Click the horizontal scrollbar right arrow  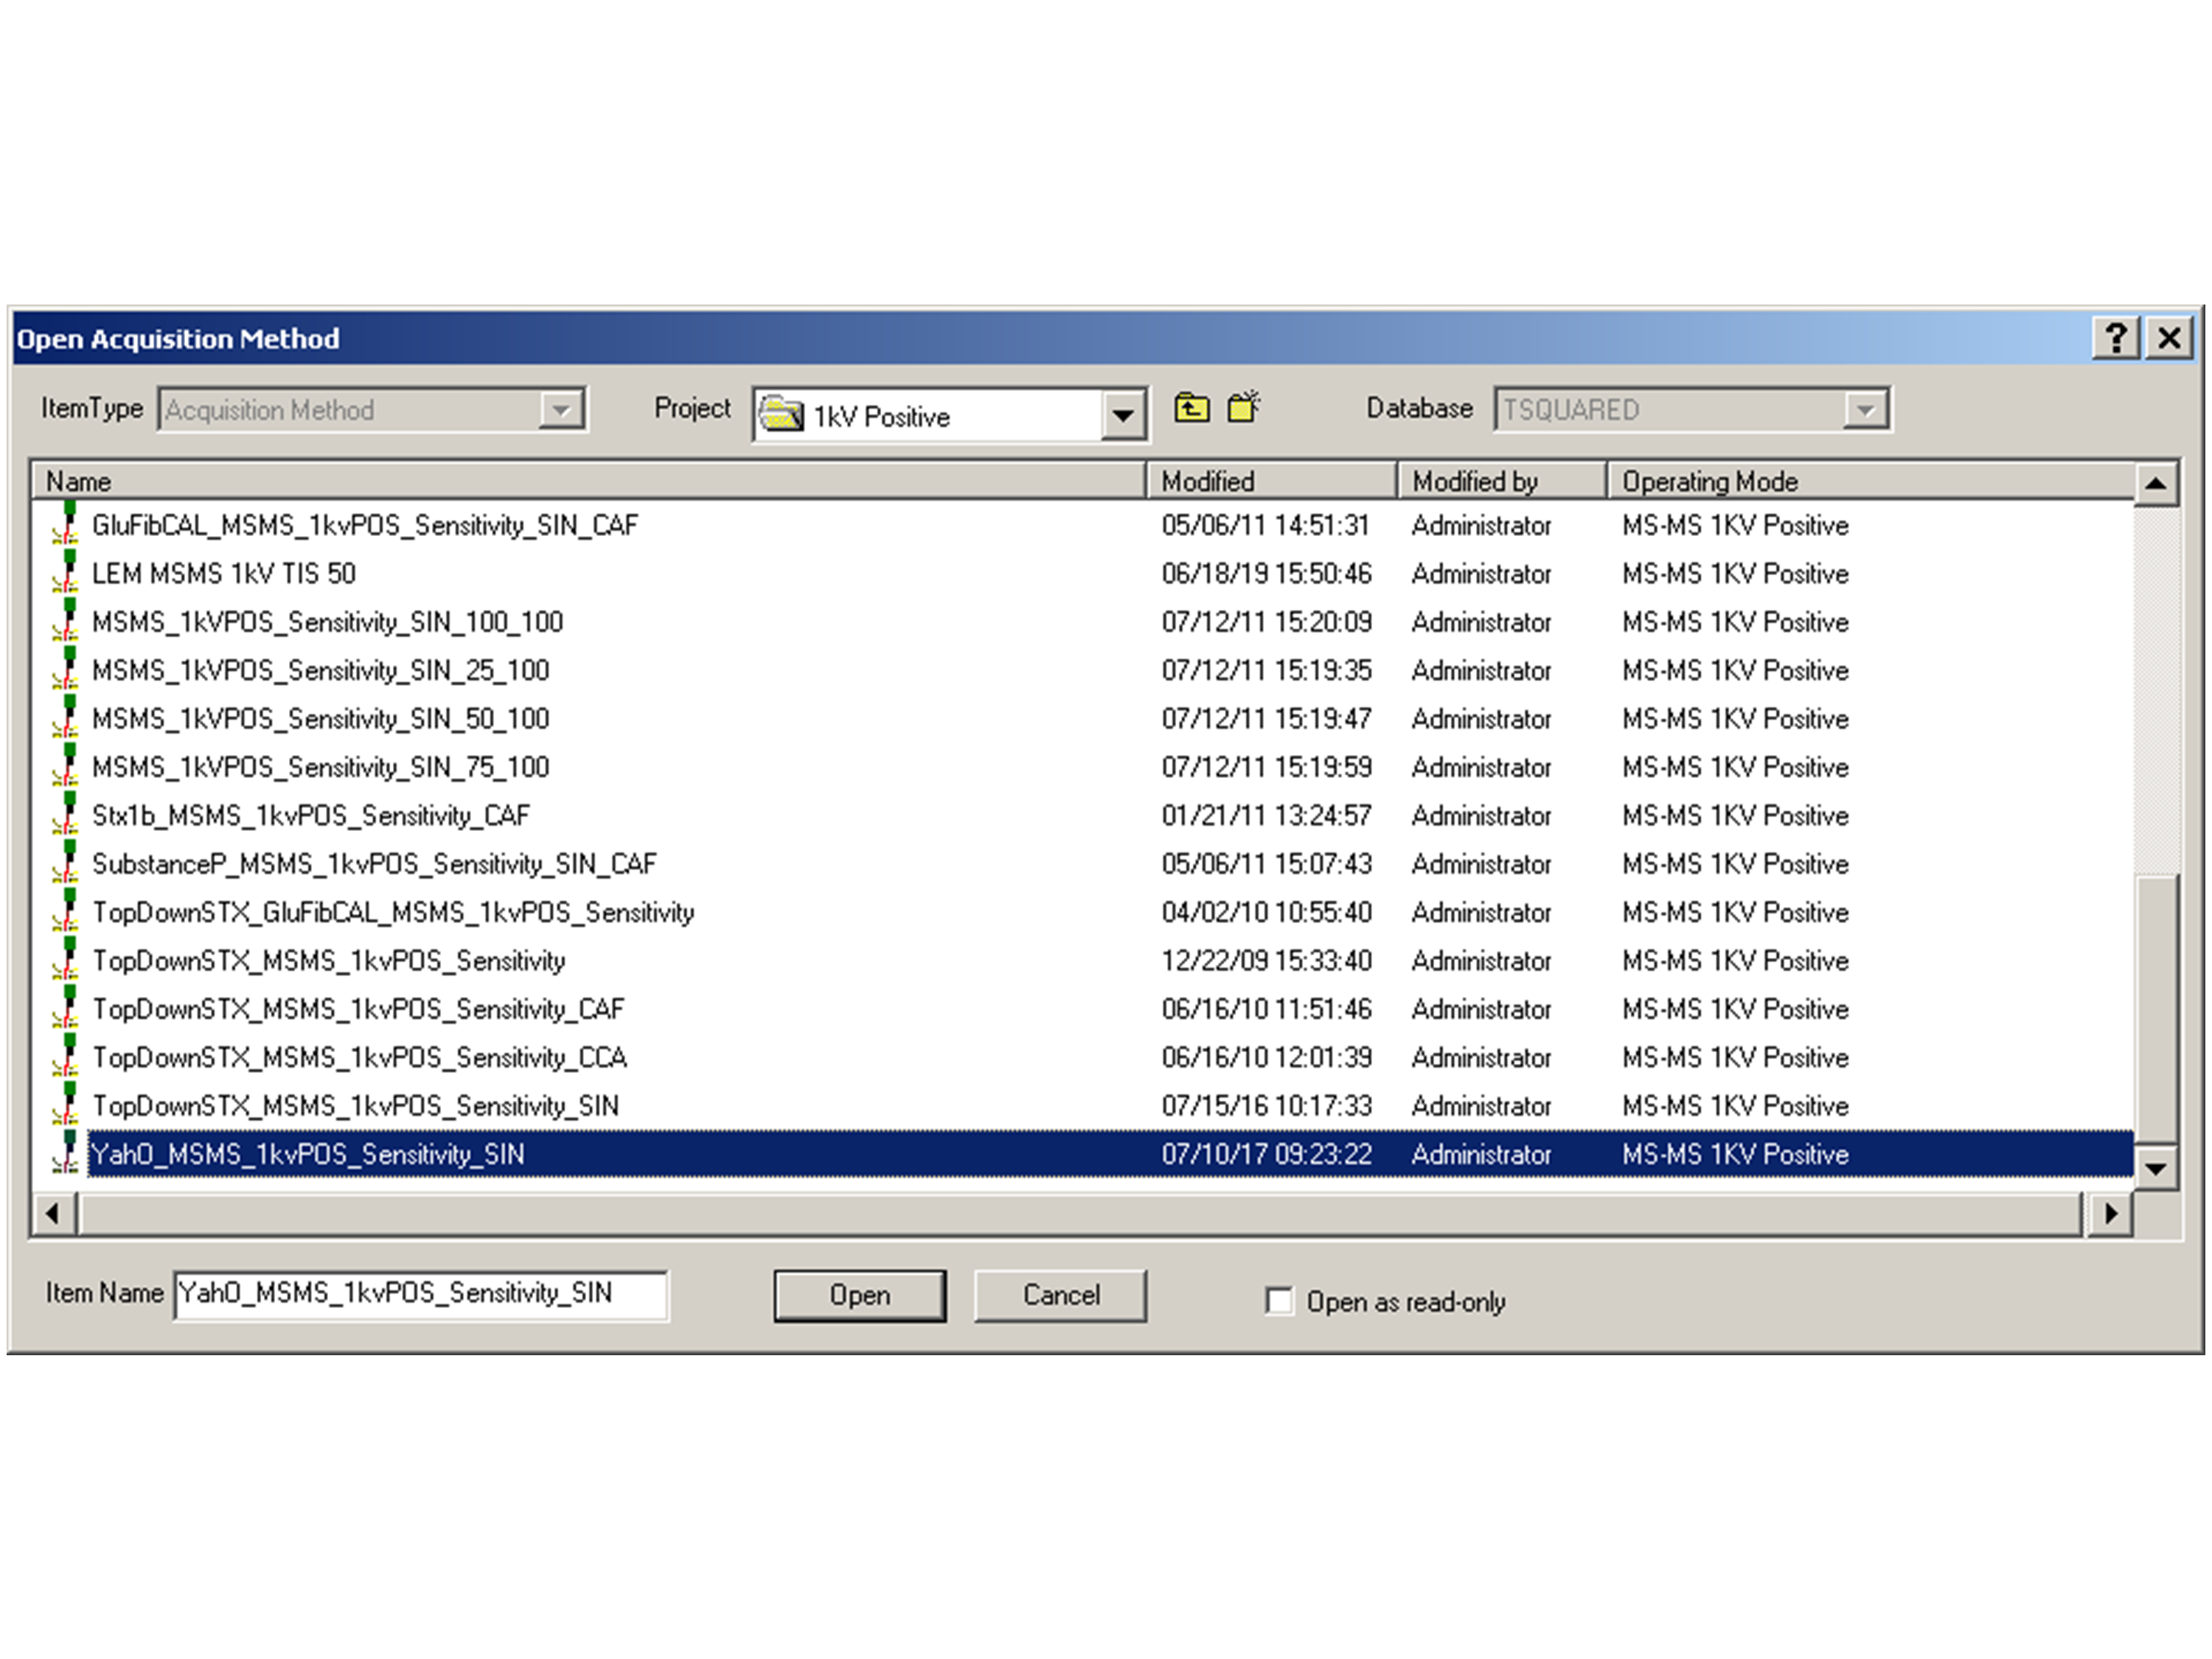2110,1213
